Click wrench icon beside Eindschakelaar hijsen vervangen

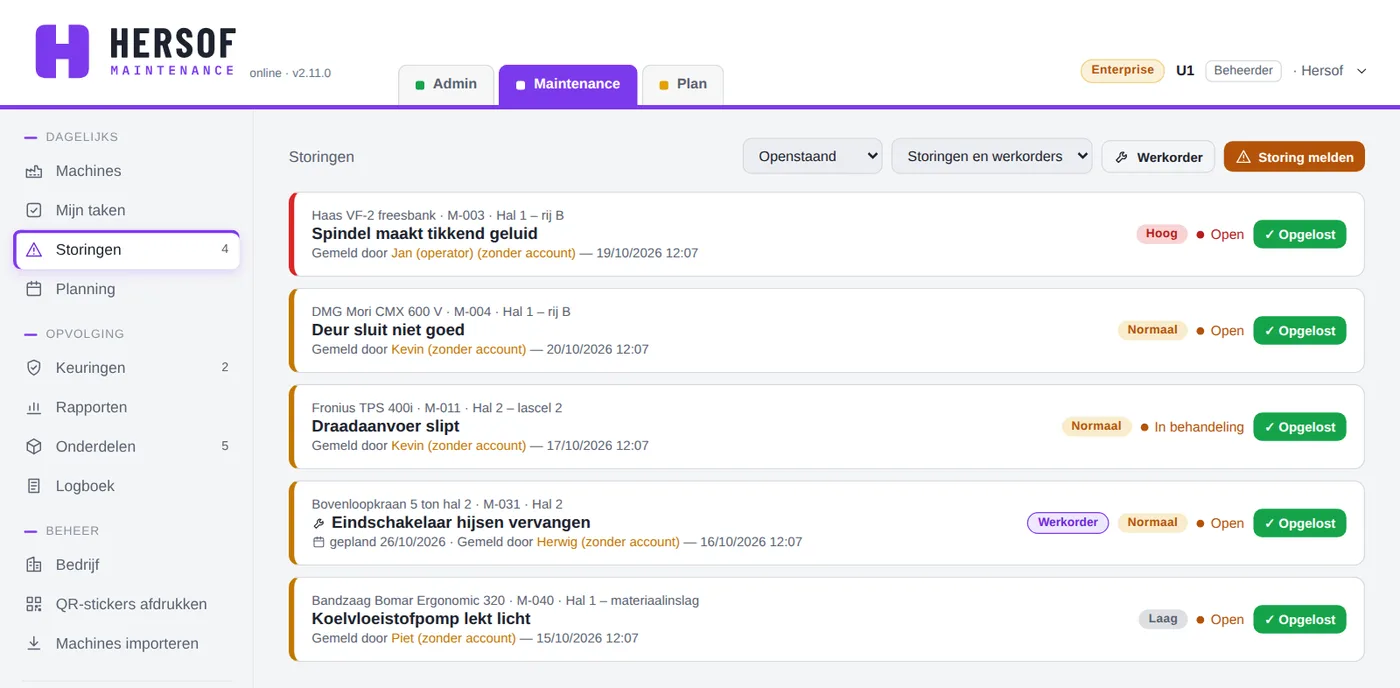point(319,523)
